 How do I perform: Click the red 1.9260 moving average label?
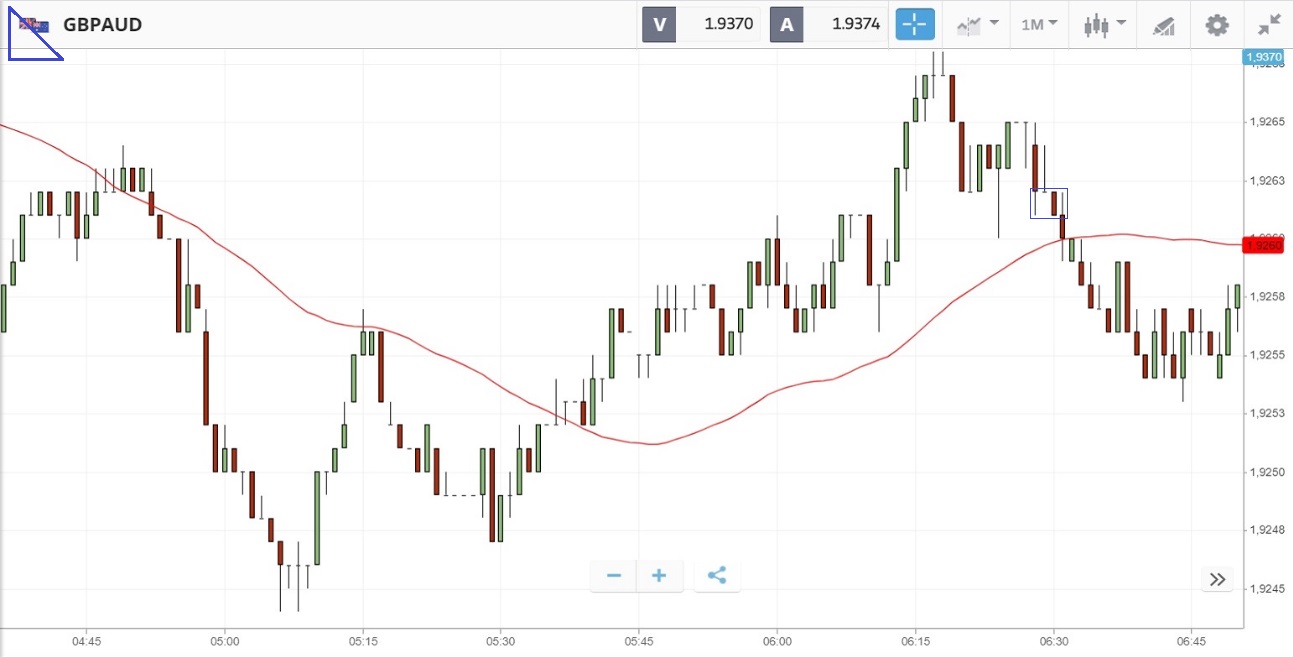[x=1265, y=245]
